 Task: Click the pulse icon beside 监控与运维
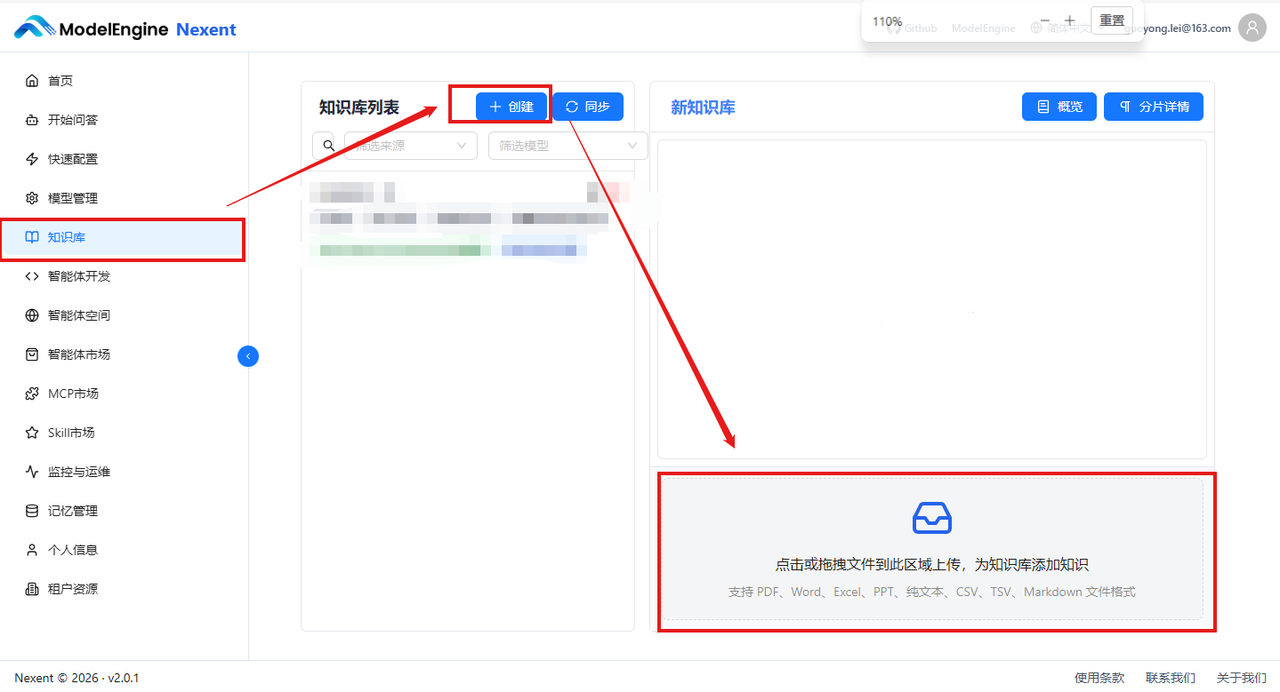(x=32, y=471)
